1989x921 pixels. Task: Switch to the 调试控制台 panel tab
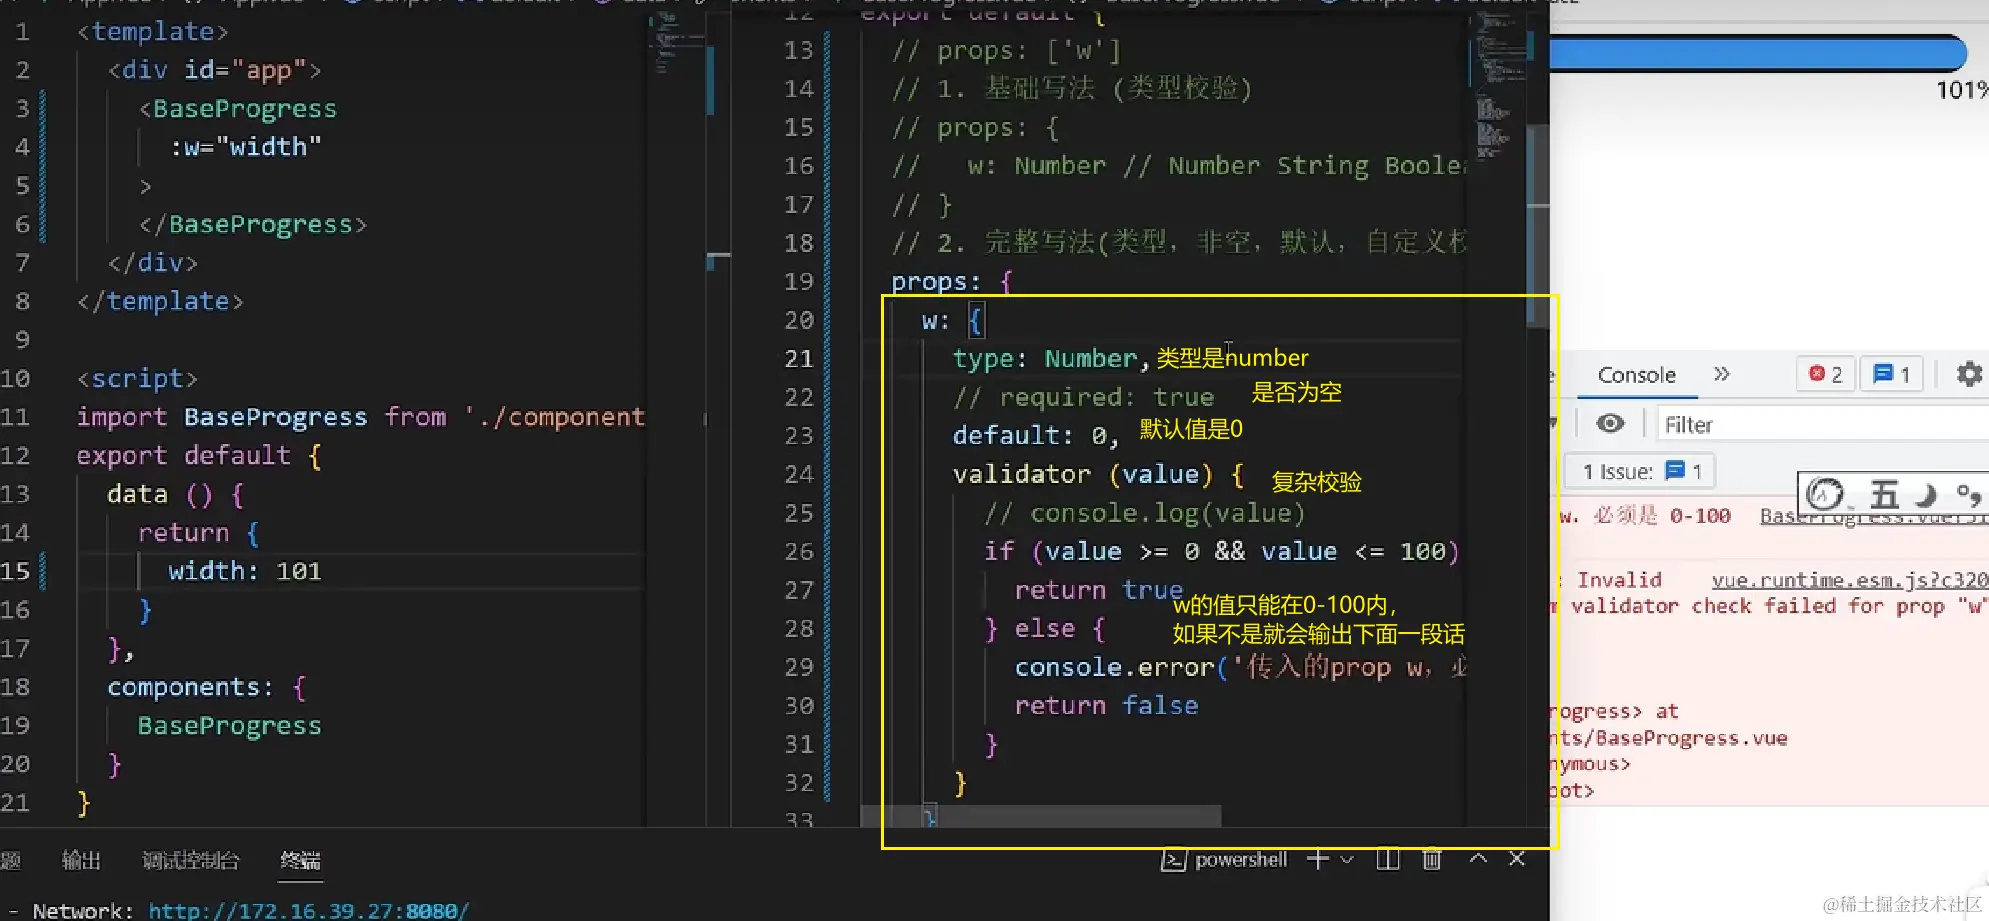(191, 860)
